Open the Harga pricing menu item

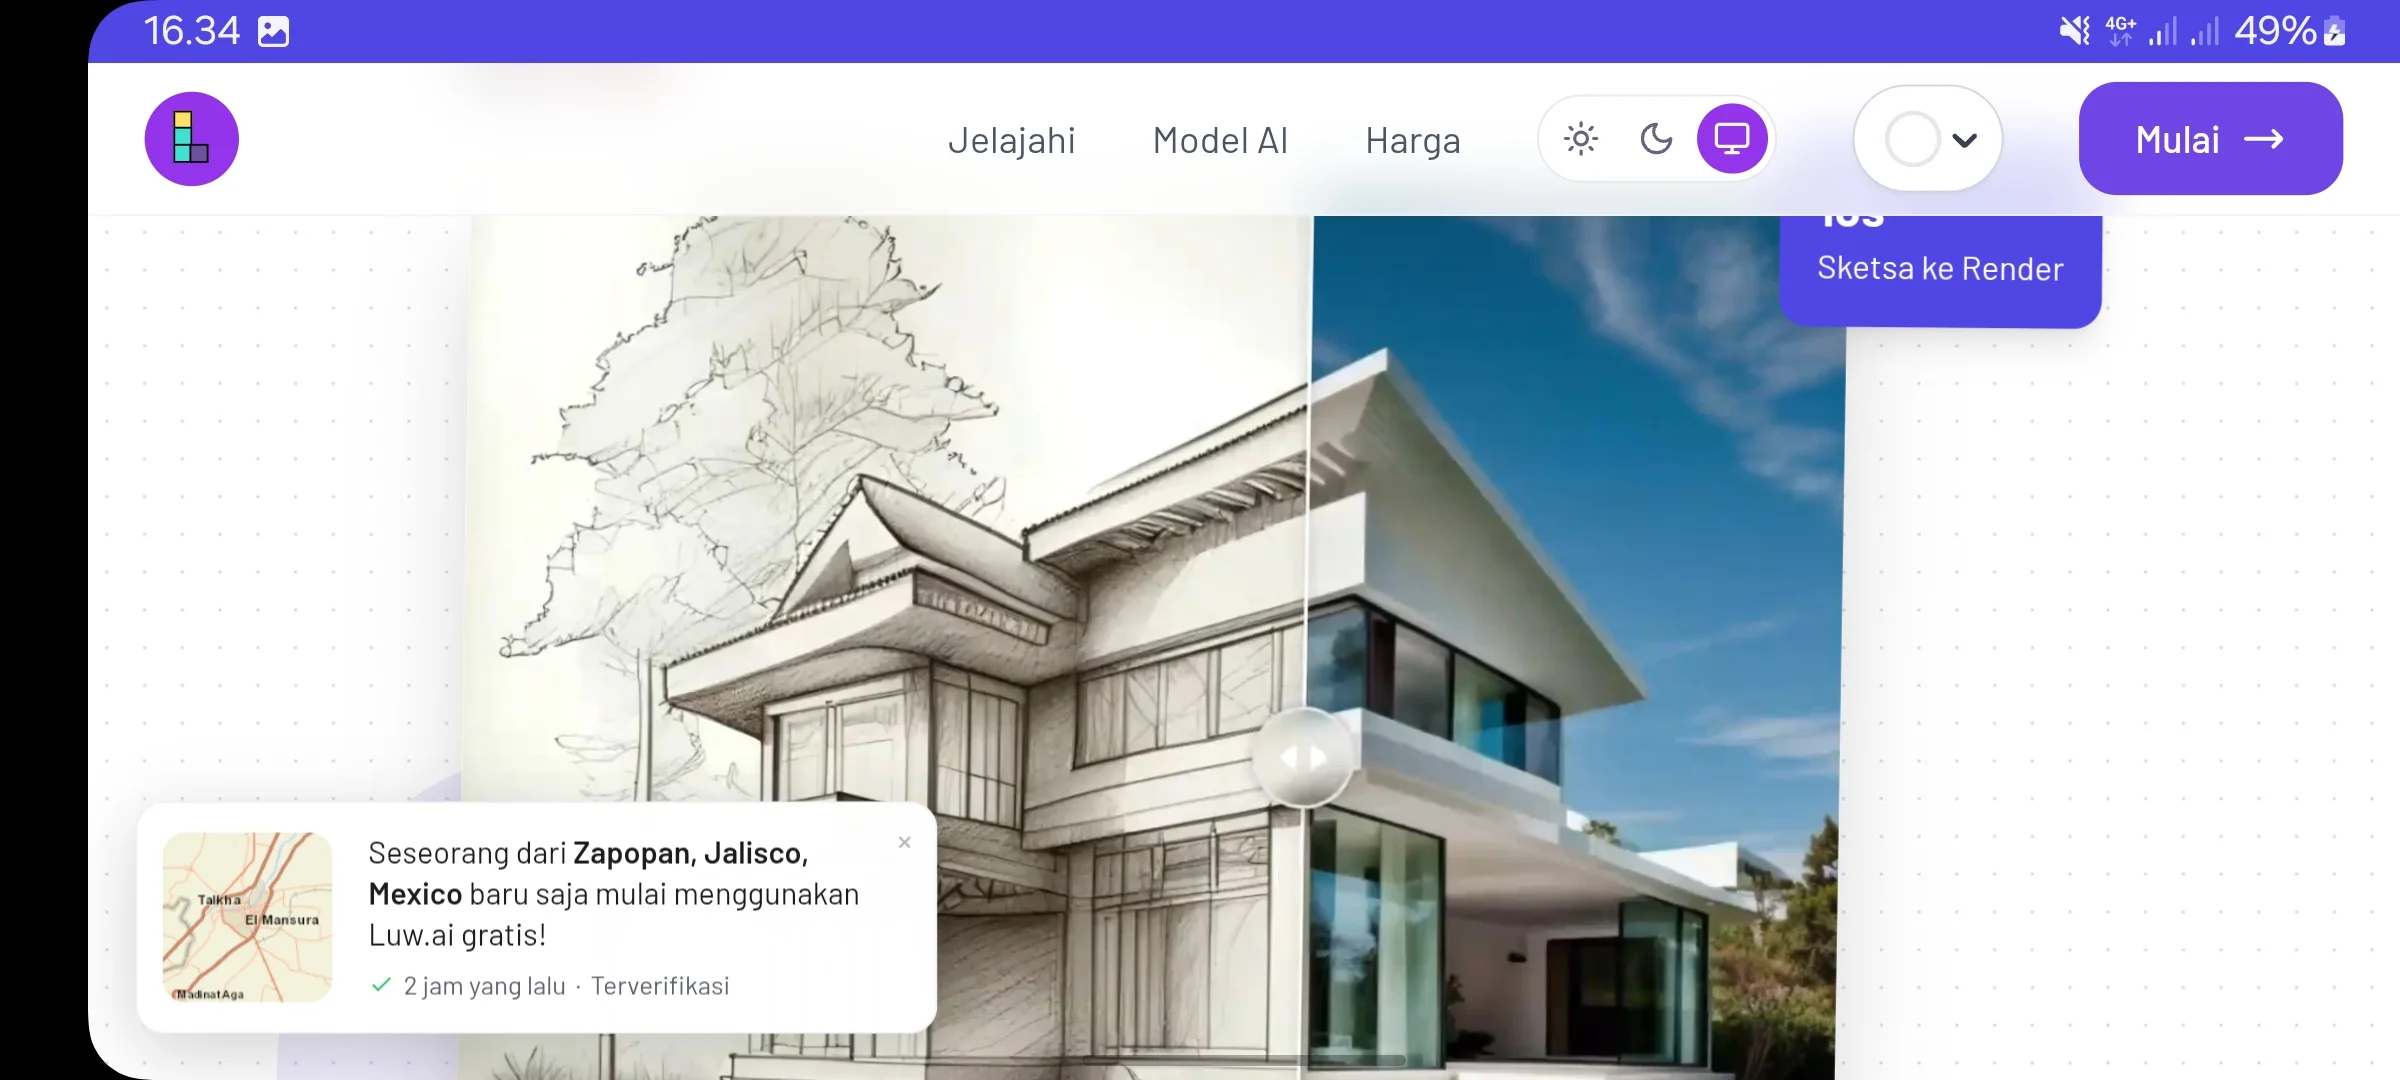pyautogui.click(x=1413, y=140)
